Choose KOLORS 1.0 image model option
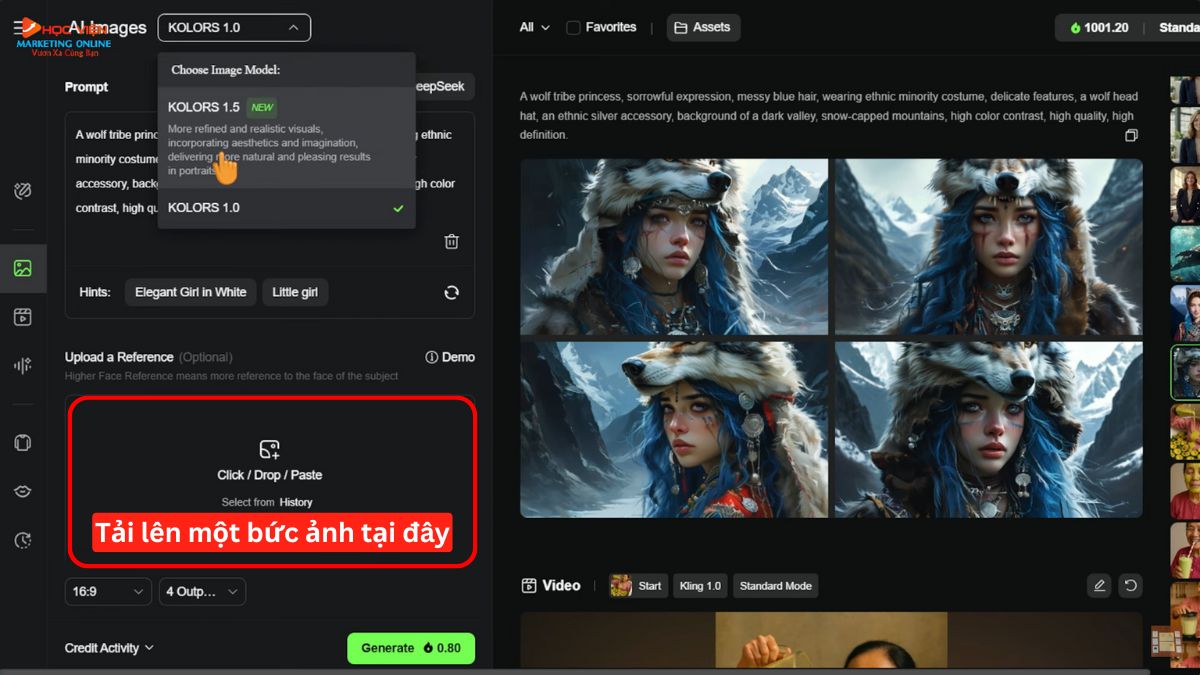Image resolution: width=1200 pixels, height=675 pixels. (286, 208)
